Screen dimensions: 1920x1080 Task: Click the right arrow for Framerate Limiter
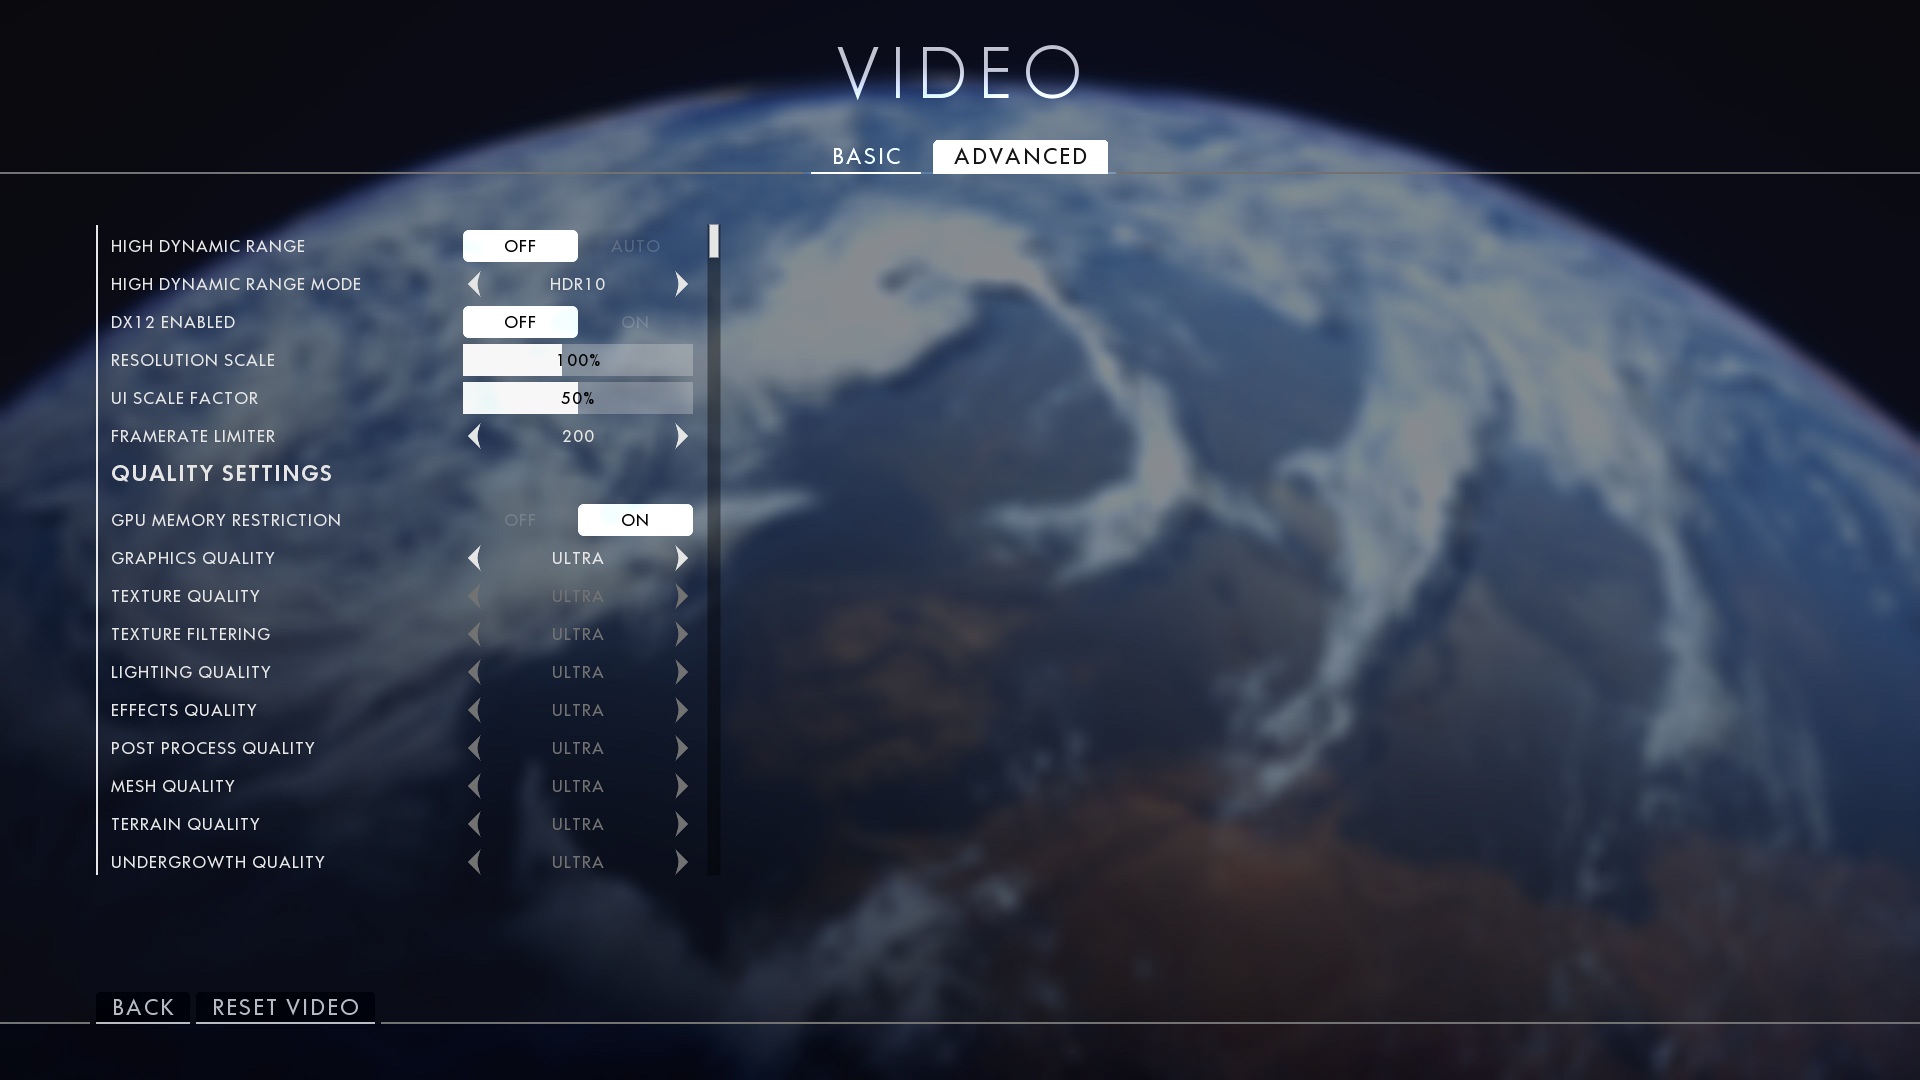tap(682, 435)
